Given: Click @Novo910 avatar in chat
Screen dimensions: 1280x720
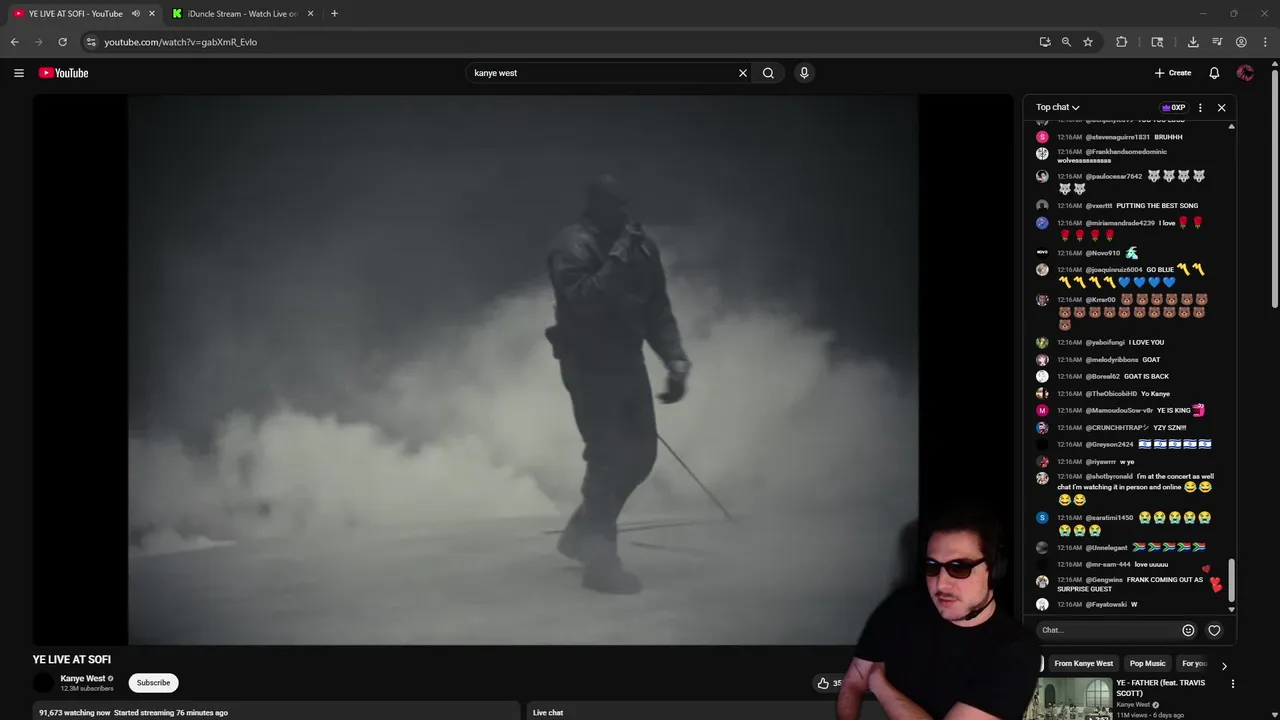Looking at the screenshot, I should pyautogui.click(x=1042, y=253).
